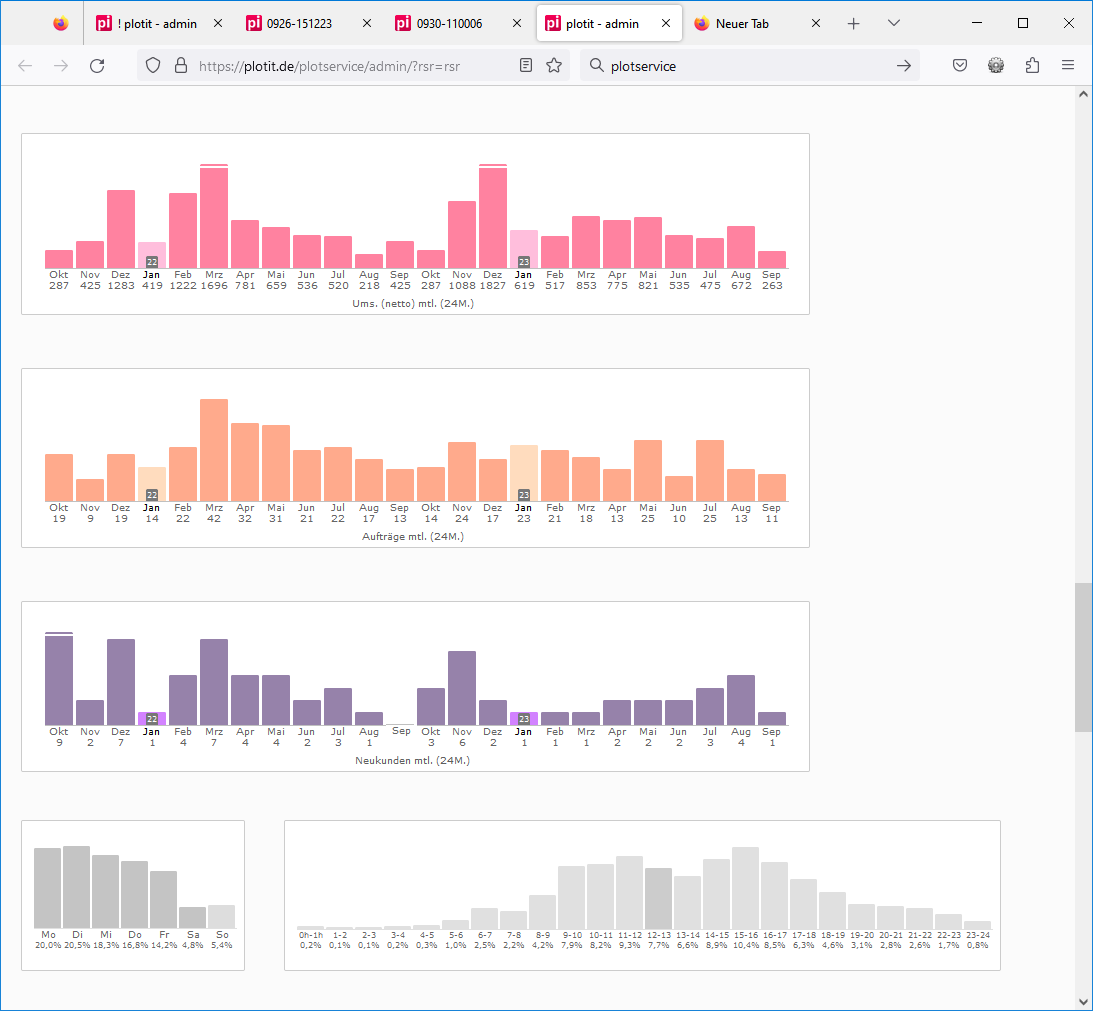Click the 15-16 hourly distribution bar
This screenshot has width=1093, height=1011.
[745, 888]
